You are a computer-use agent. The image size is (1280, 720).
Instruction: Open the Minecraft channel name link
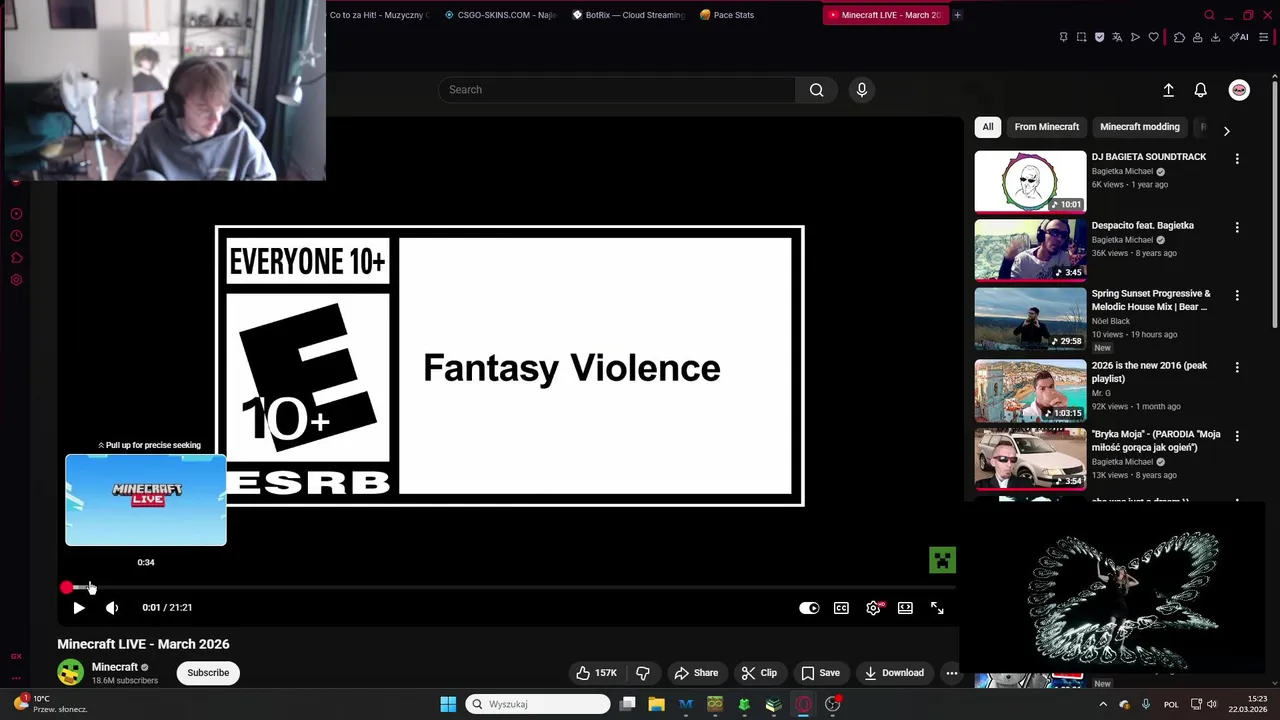point(115,667)
